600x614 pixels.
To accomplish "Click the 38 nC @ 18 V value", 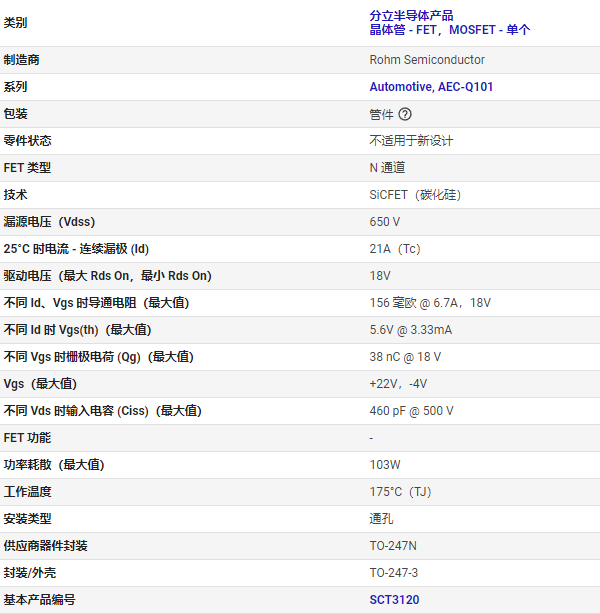I will 405,357.
